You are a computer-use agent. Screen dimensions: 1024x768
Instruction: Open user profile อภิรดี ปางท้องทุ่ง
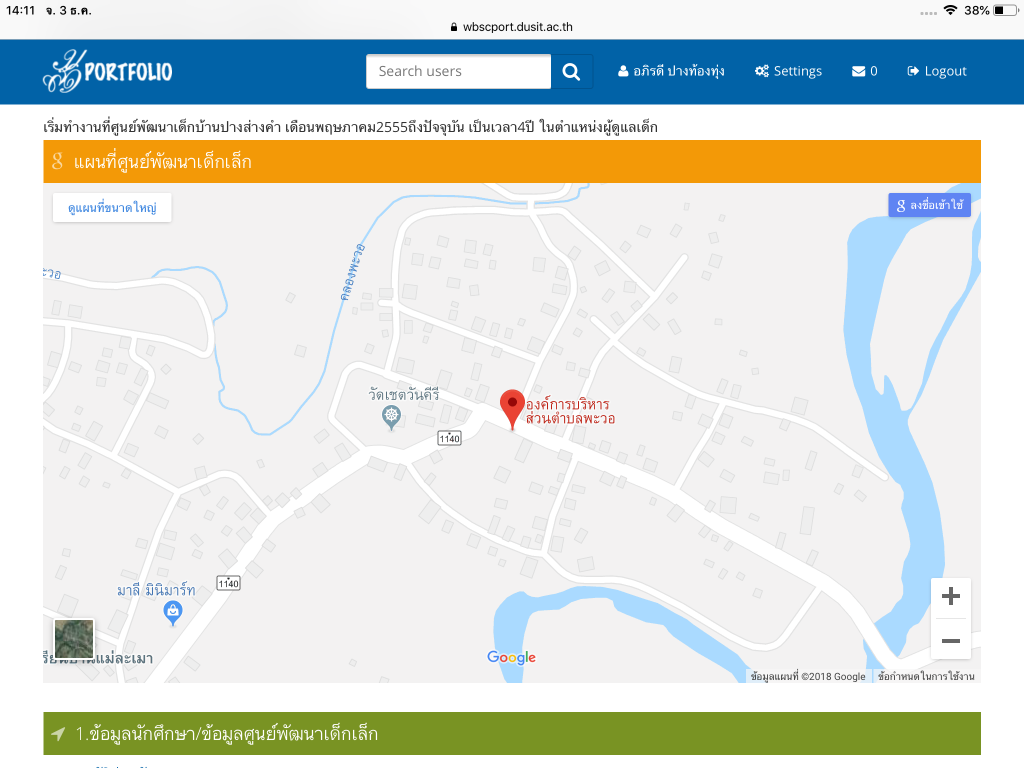(671, 71)
